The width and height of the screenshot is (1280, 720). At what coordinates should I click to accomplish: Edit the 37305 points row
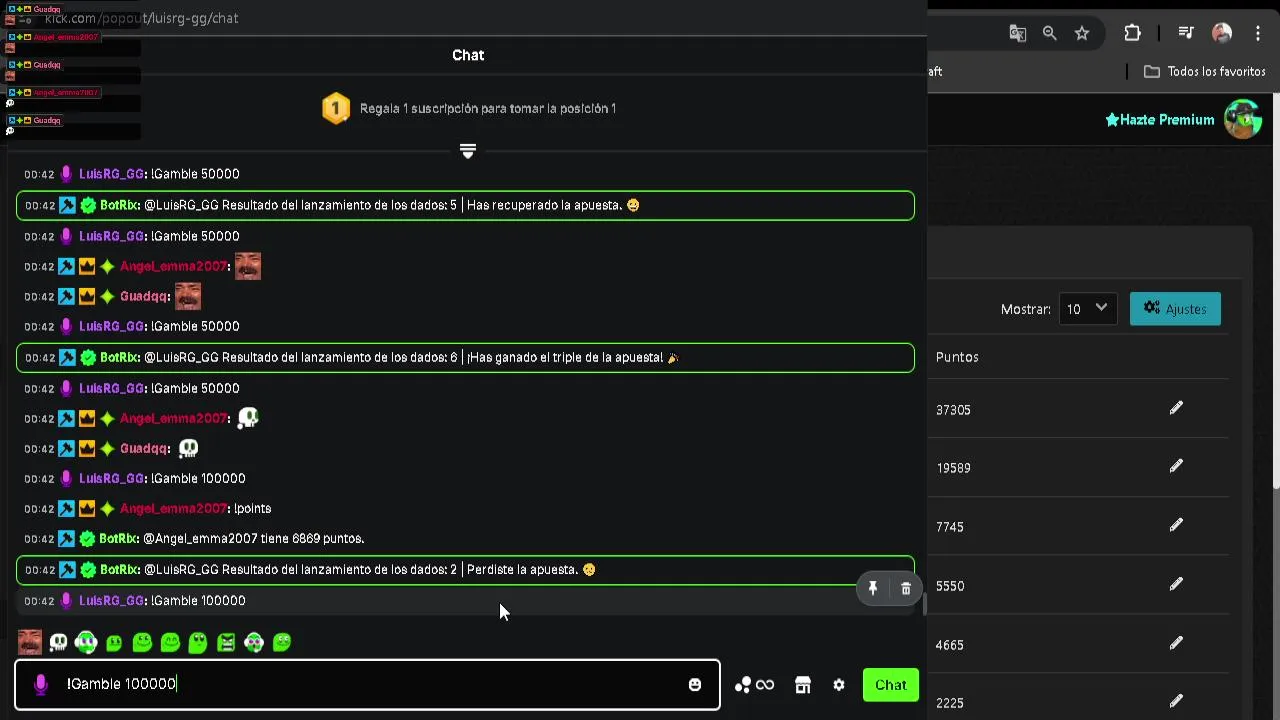pos(1176,408)
